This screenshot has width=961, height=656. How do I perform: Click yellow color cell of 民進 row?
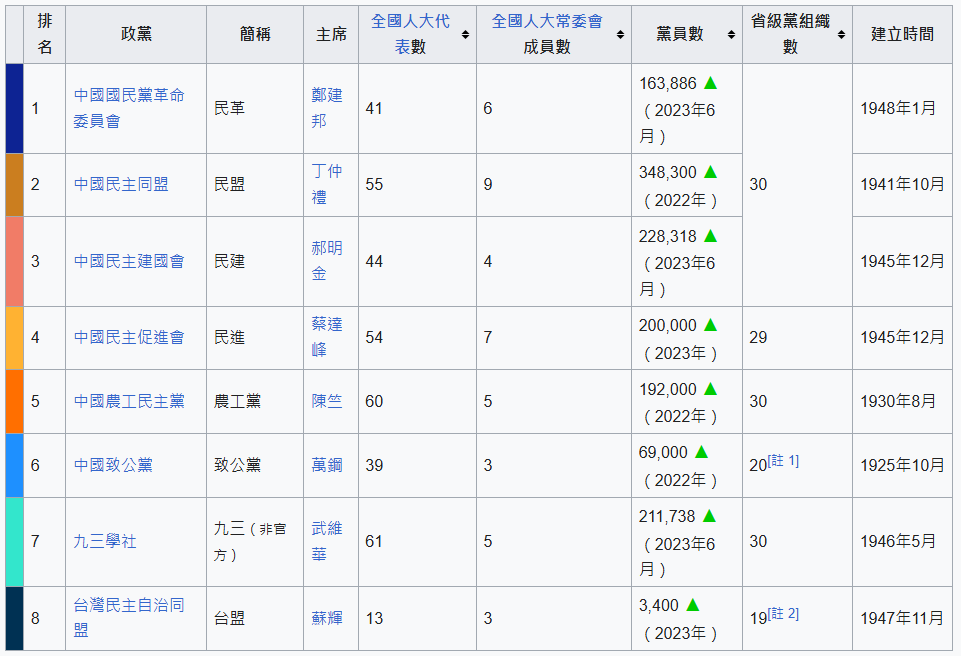click(x=14, y=338)
